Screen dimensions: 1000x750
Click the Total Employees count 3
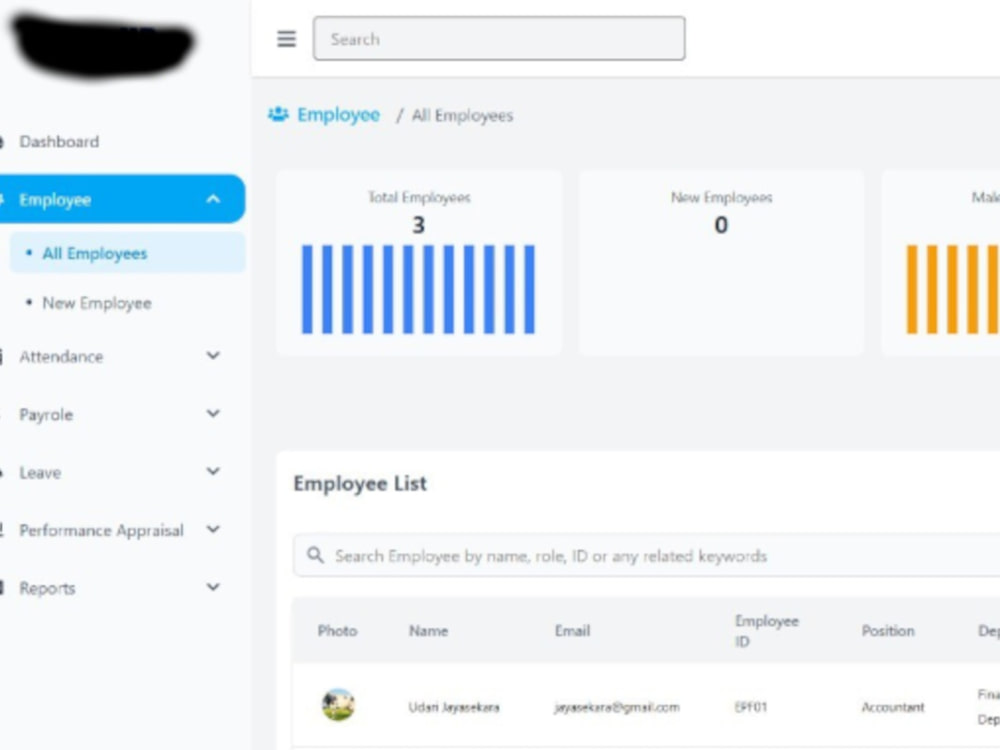coord(418,224)
